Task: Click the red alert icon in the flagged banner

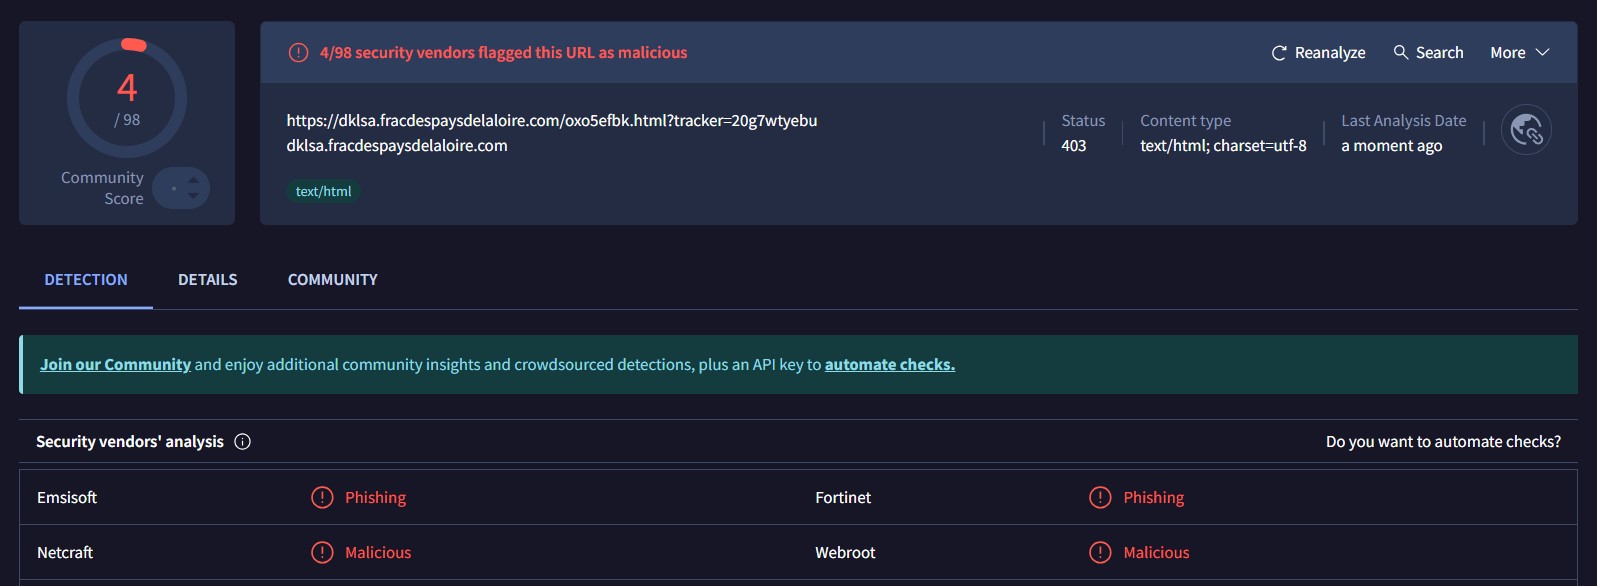Action: click(298, 53)
